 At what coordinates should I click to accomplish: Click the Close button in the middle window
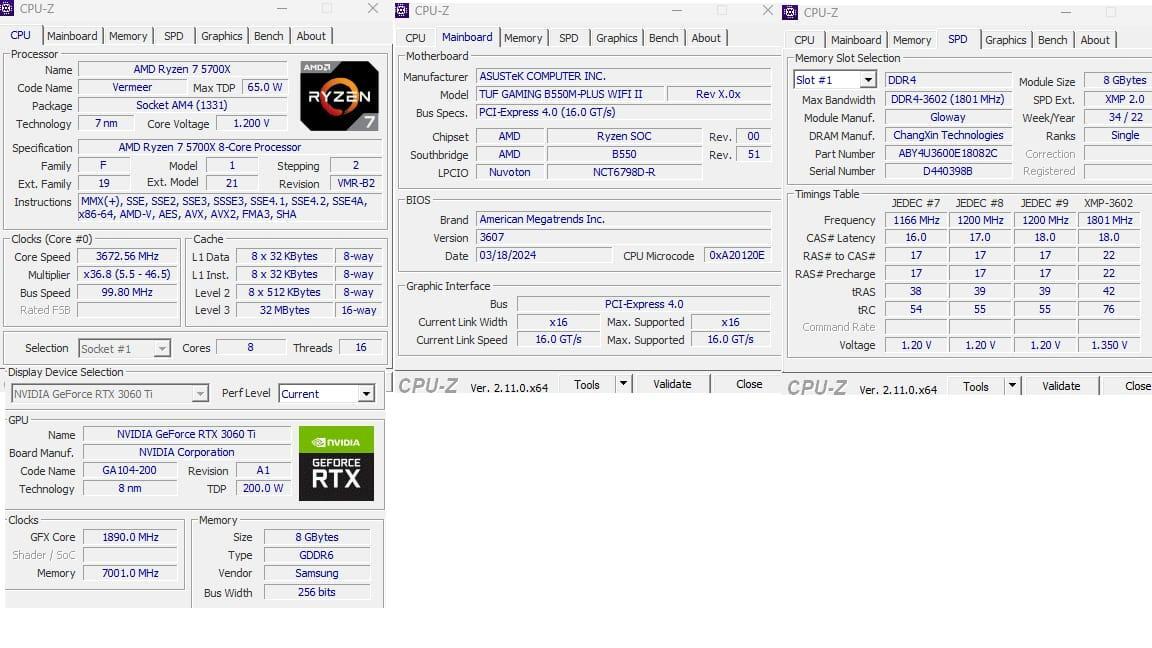click(x=749, y=384)
